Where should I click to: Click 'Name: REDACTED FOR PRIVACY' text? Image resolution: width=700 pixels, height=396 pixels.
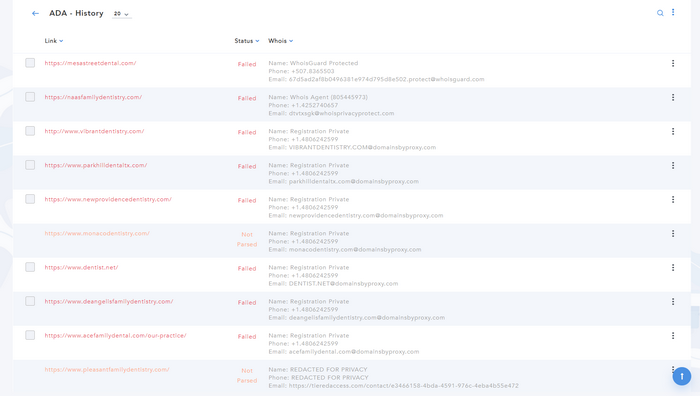(318, 369)
